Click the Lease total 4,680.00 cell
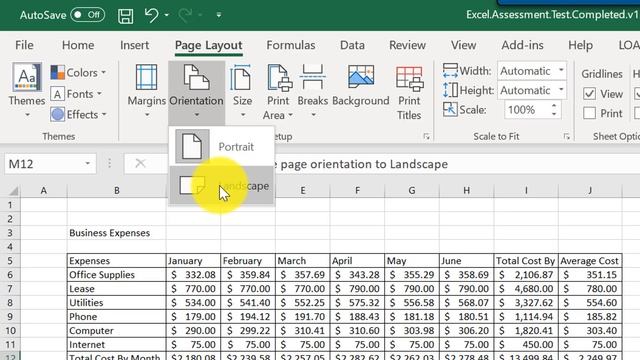The image size is (640, 360). click(x=526, y=289)
